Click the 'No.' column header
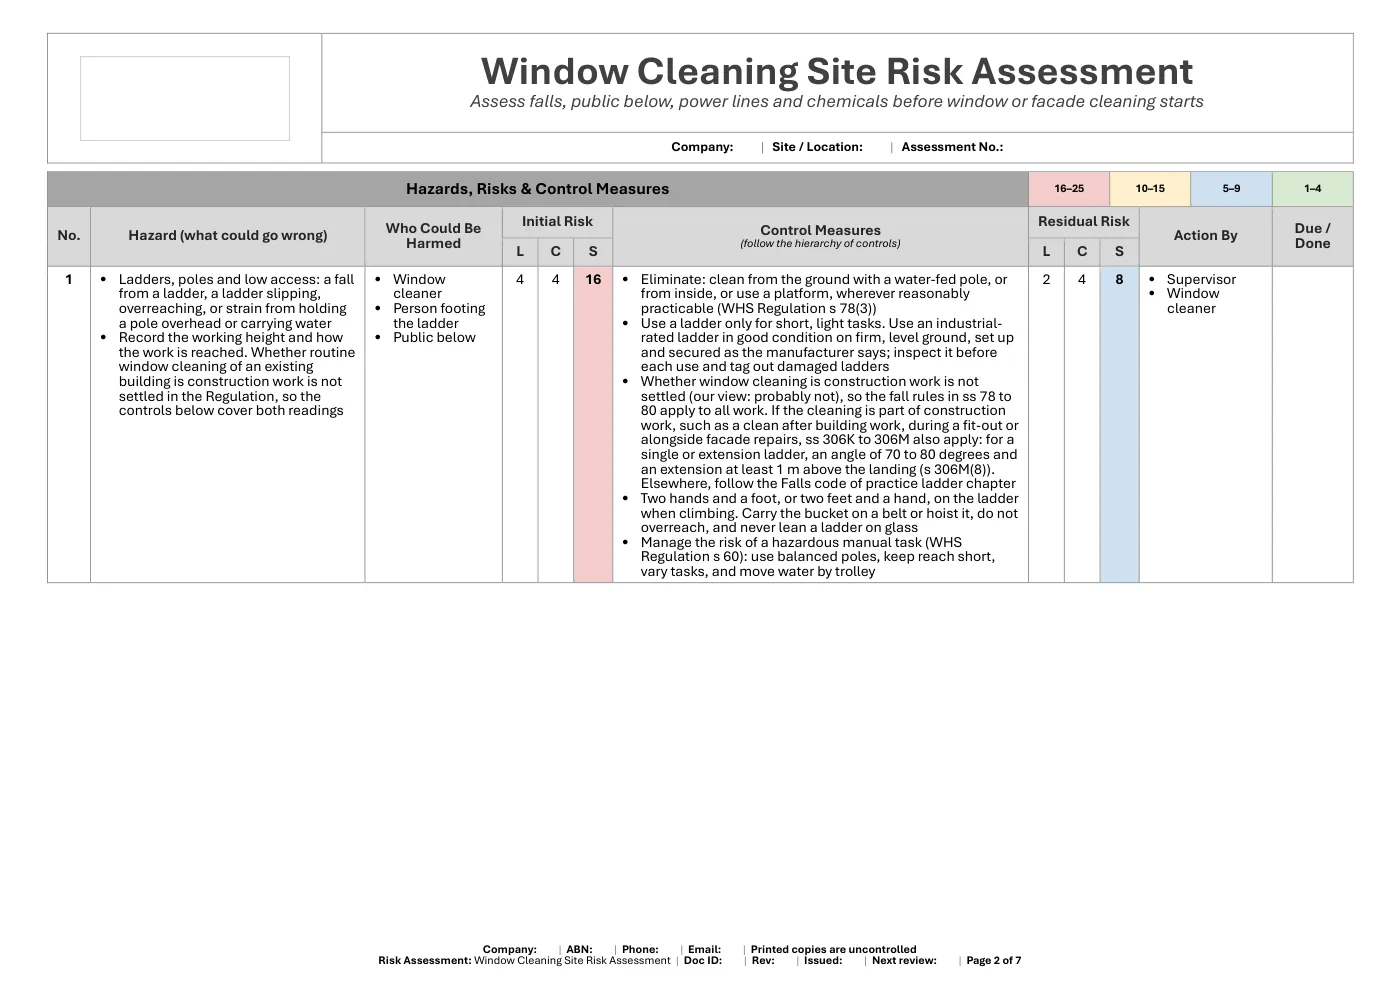The height and width of the screenshot is (990, 1400). pyautogui.click(x=69, y=236)
